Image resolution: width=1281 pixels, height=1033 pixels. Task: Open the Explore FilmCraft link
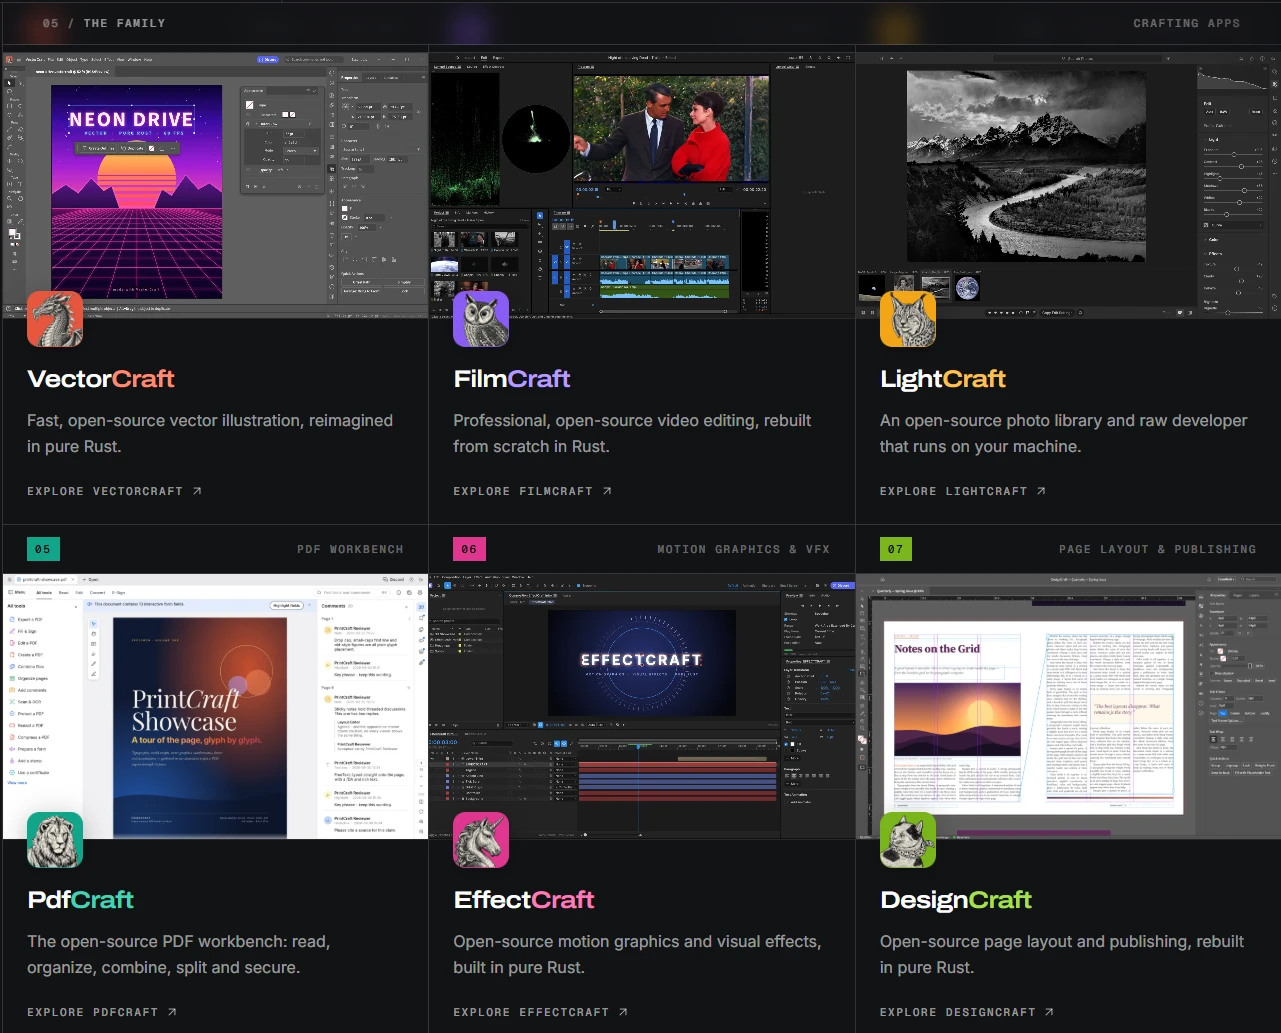[x=533, y=491]
